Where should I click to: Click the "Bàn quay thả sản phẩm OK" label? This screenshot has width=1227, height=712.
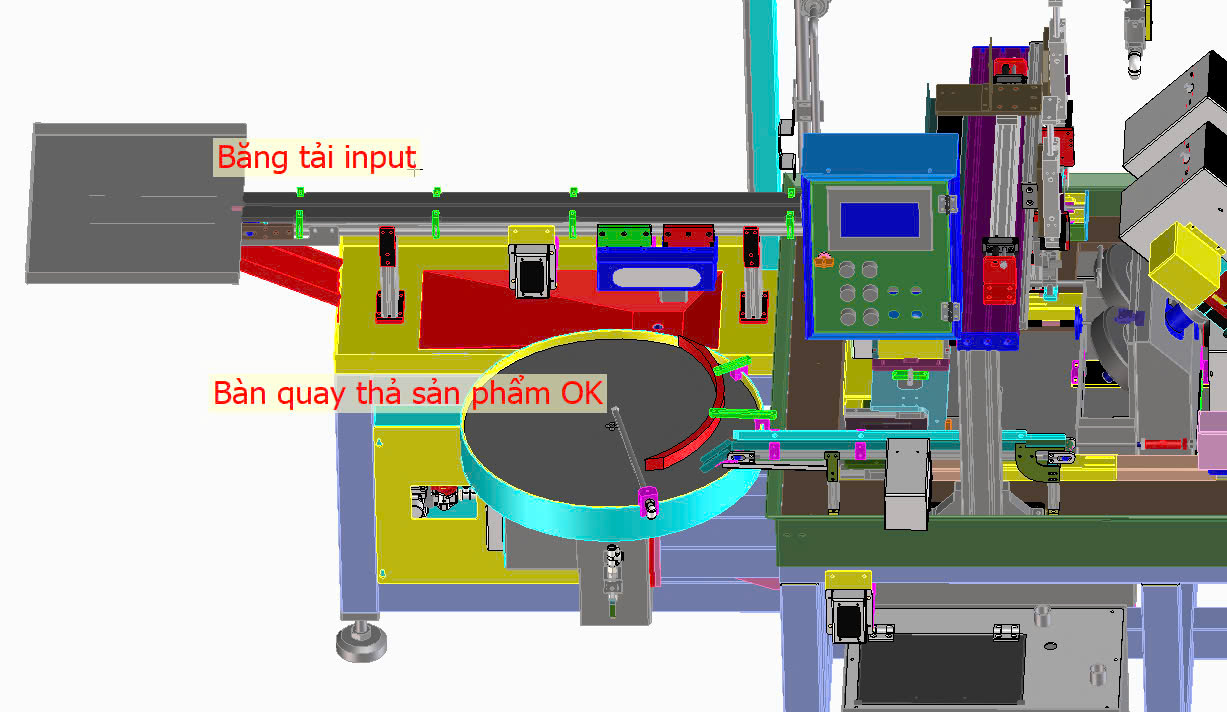point(408,392)
